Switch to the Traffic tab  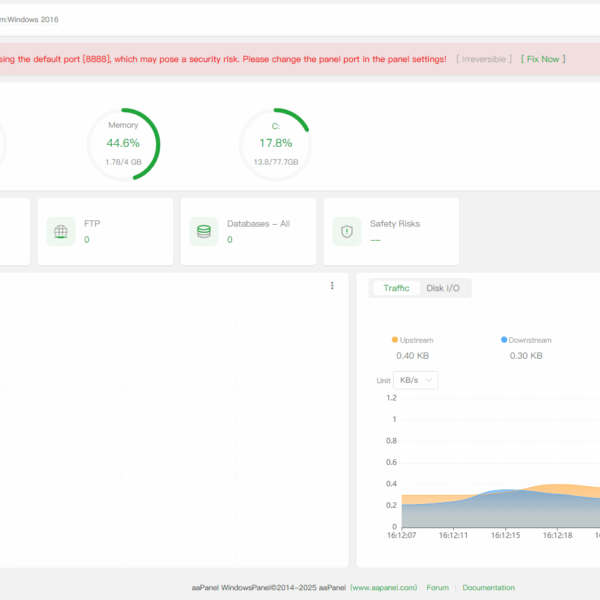pos(397,288)
